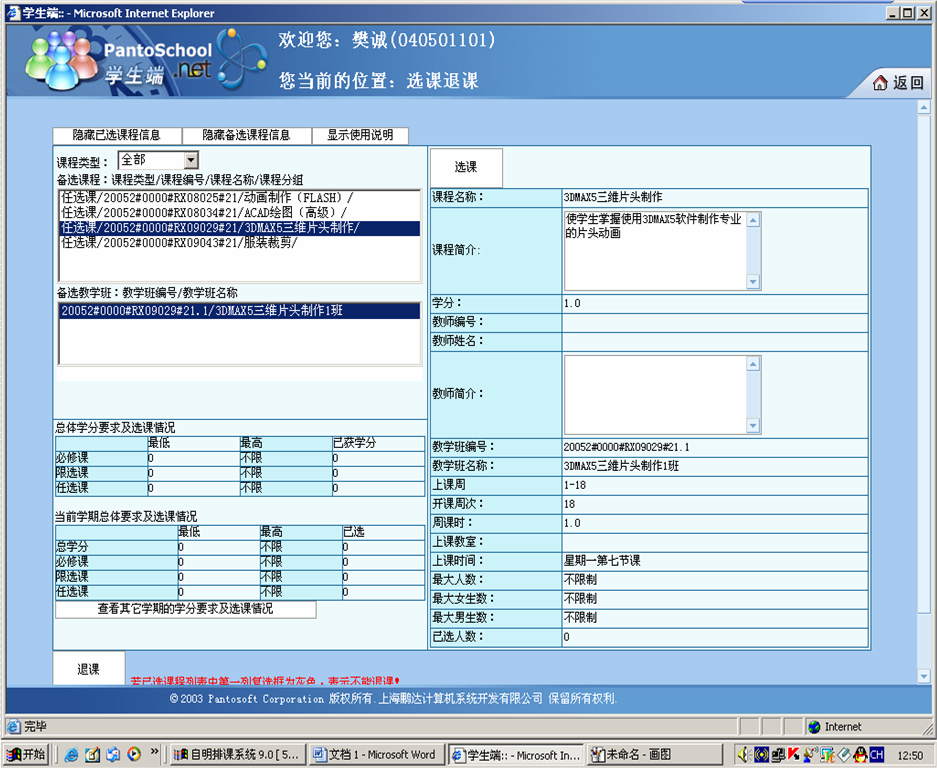Click 查看其它学期的学分要求及选课情况 button
This screenshot has width=937, height=768.
(185, 609)
